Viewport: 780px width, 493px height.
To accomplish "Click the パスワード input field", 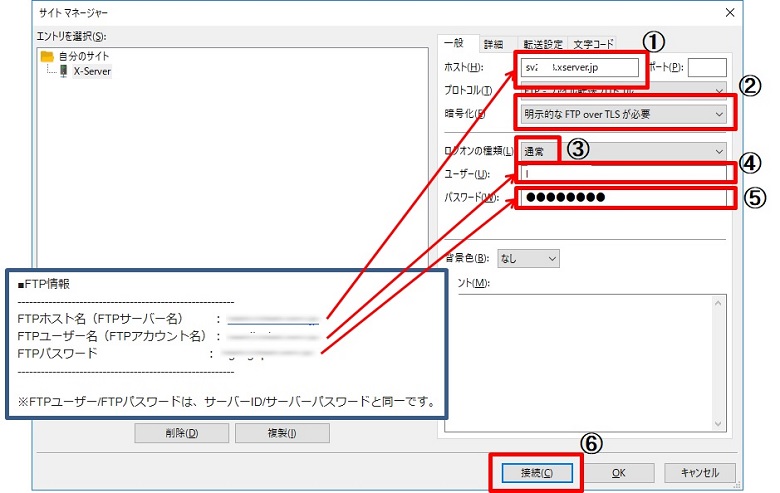I will [623, 197].
